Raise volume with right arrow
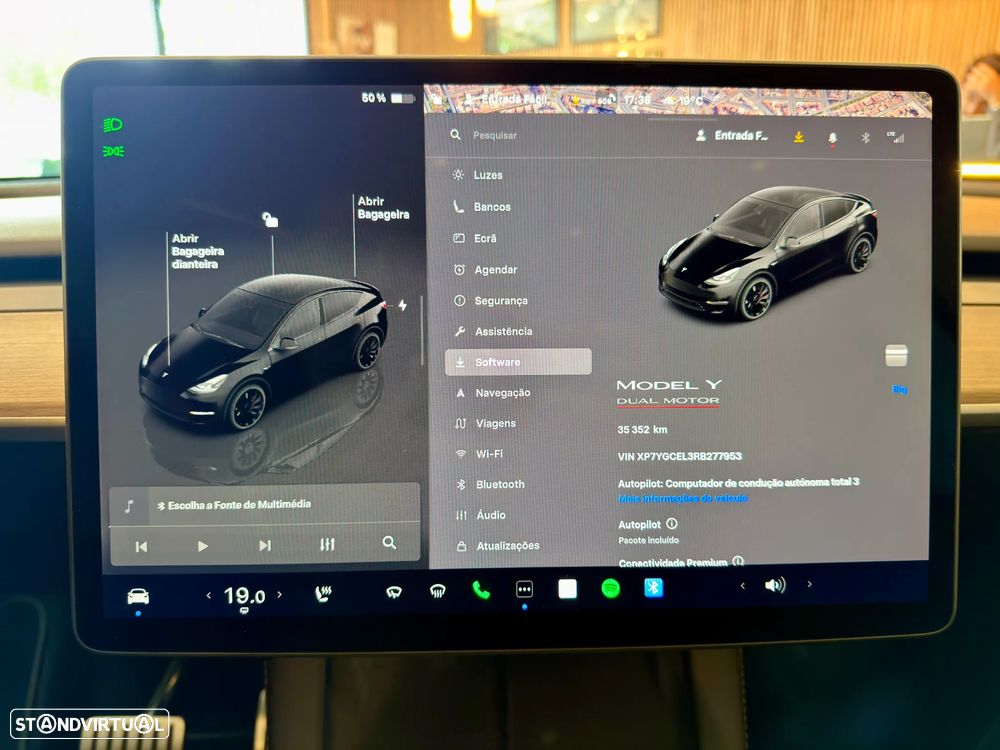The image size is (1000, 750). 809,584
